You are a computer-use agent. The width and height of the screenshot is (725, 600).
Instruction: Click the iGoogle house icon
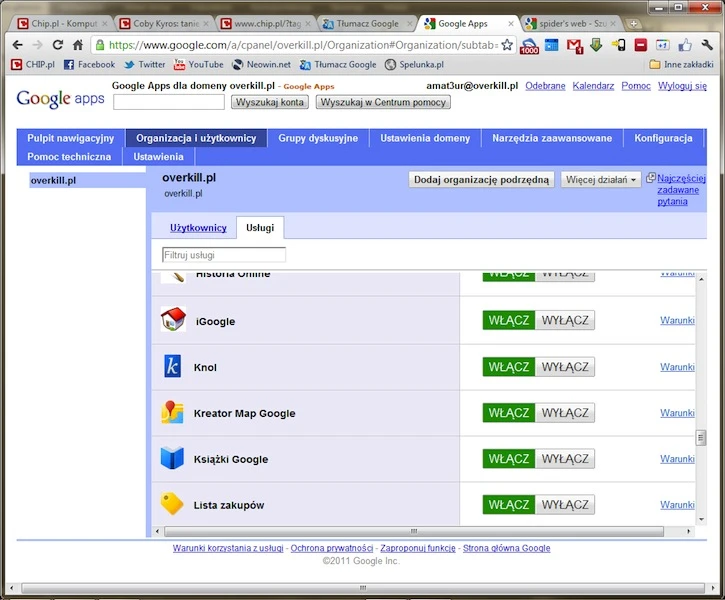[173, 319]
